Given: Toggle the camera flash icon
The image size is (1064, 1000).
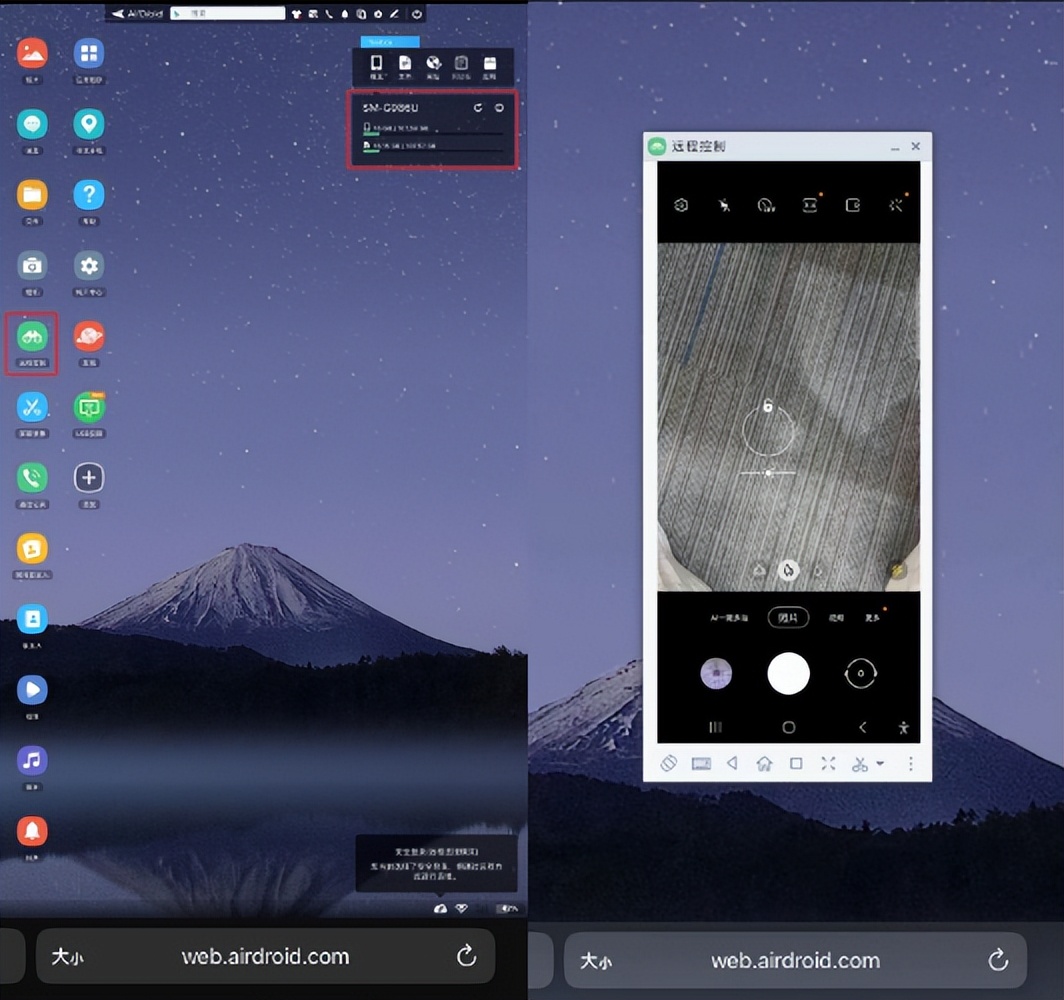Looking at the screenshot, I should pyautogui.click(x=724, y=205).
